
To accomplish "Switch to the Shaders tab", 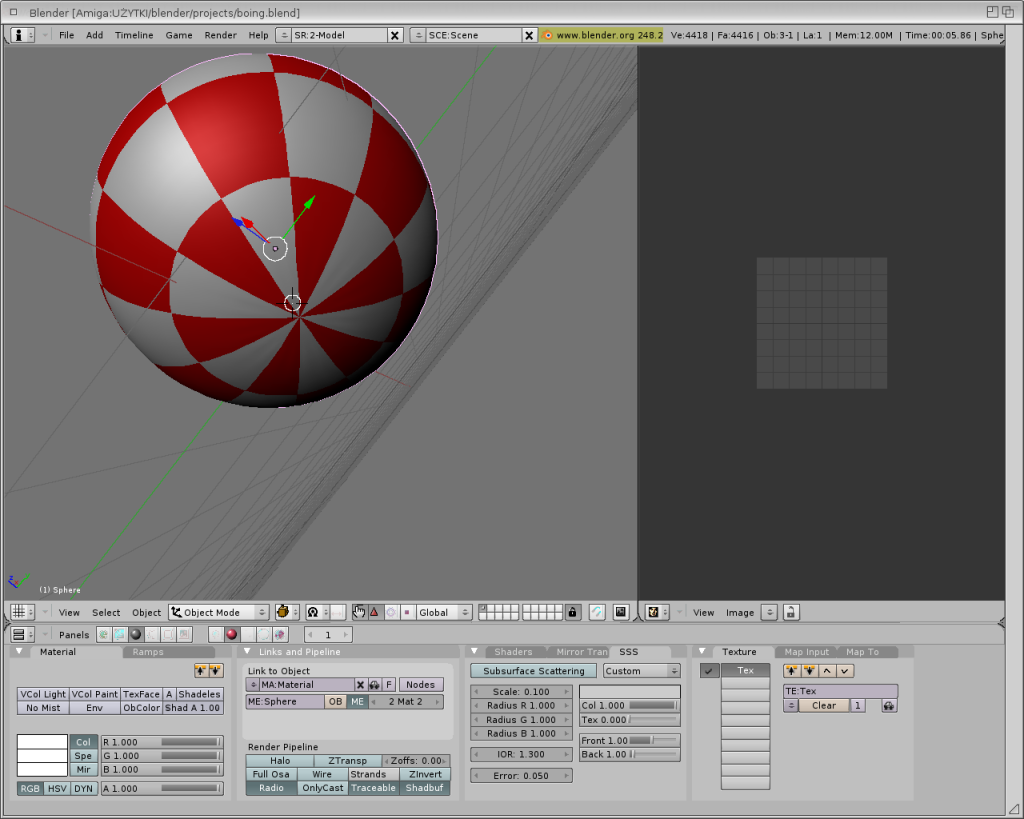I will 513,652.
